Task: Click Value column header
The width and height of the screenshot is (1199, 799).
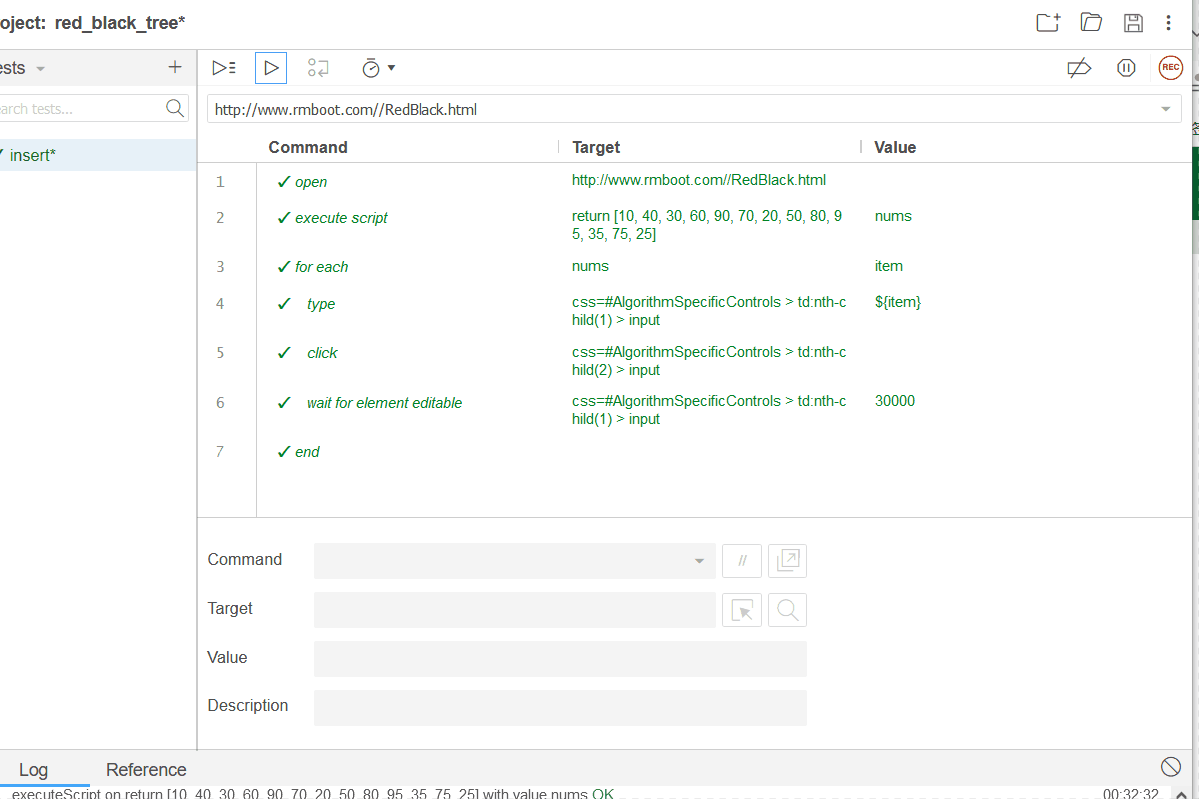Action: pos(895,147)
